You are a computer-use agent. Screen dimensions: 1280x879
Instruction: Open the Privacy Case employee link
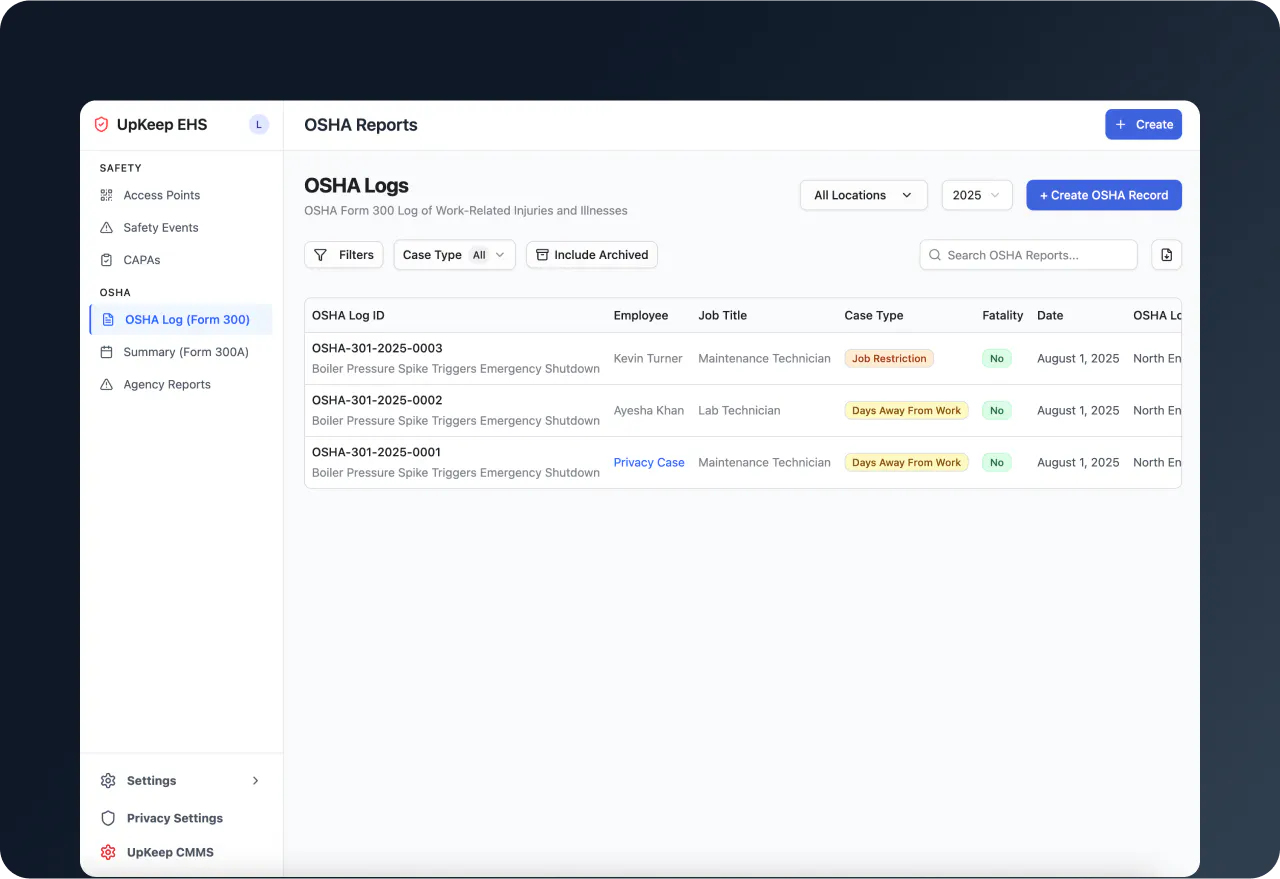648,463
